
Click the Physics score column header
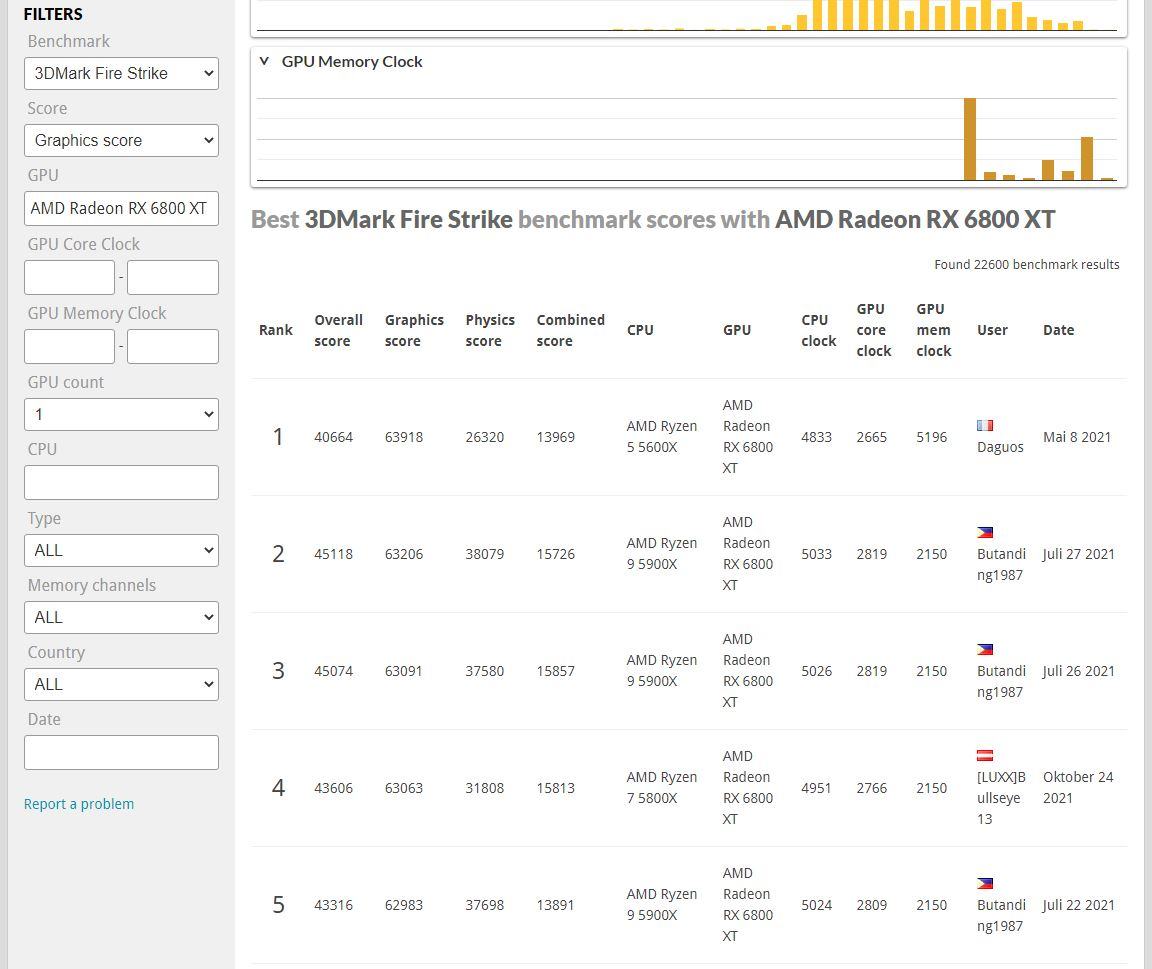(x=490, y=331)
